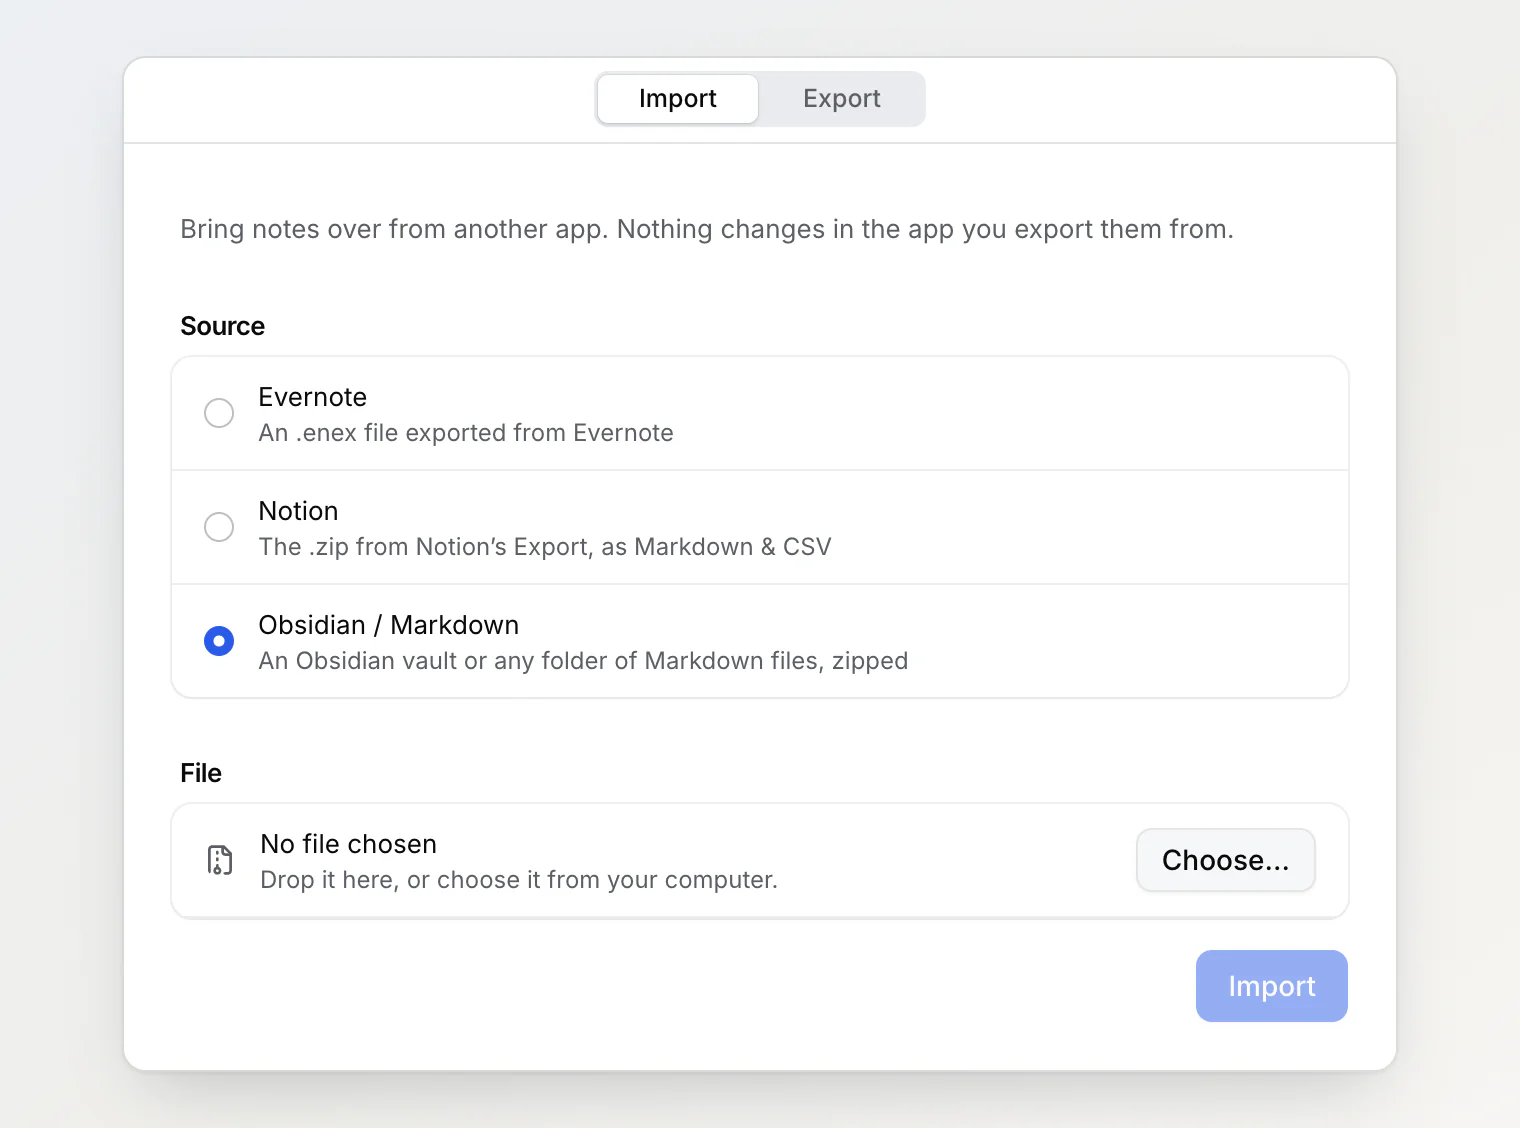The image size is (1520, 1128).
Task: Click the 'Bring notes over' intro sentence
Action: [x=707, y=229]
